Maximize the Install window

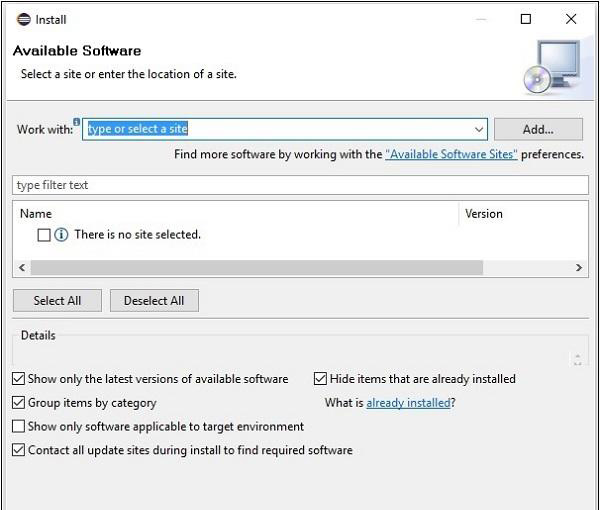526,19
